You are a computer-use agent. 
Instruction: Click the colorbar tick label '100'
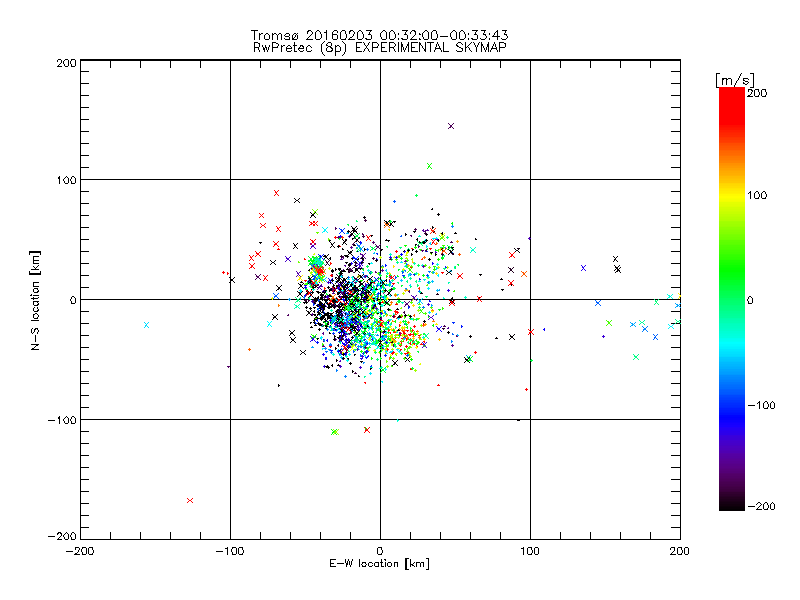point(757,195)
